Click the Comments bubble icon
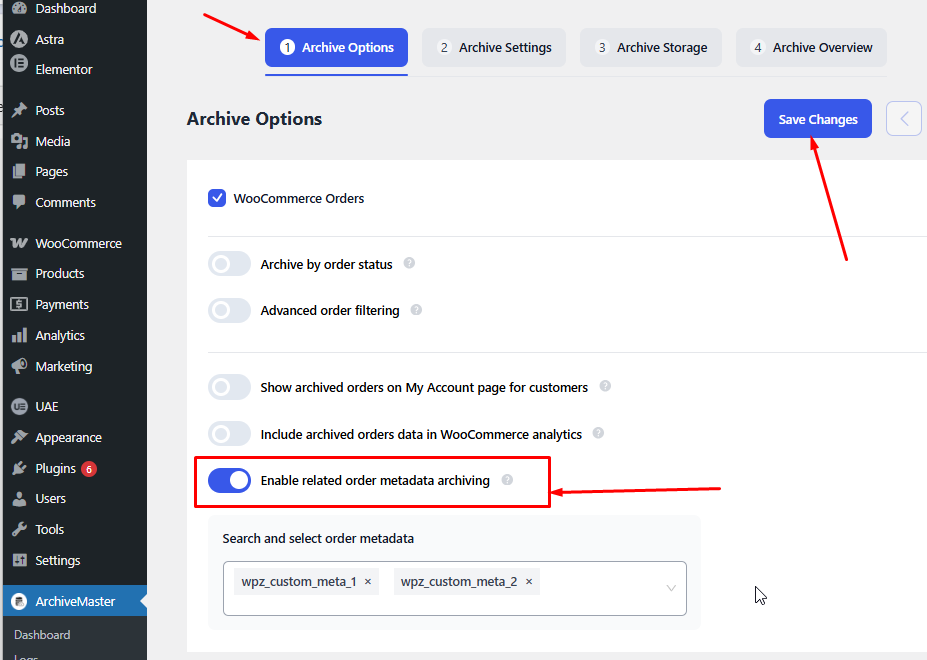The image size is (927, 660). (20, 202)
